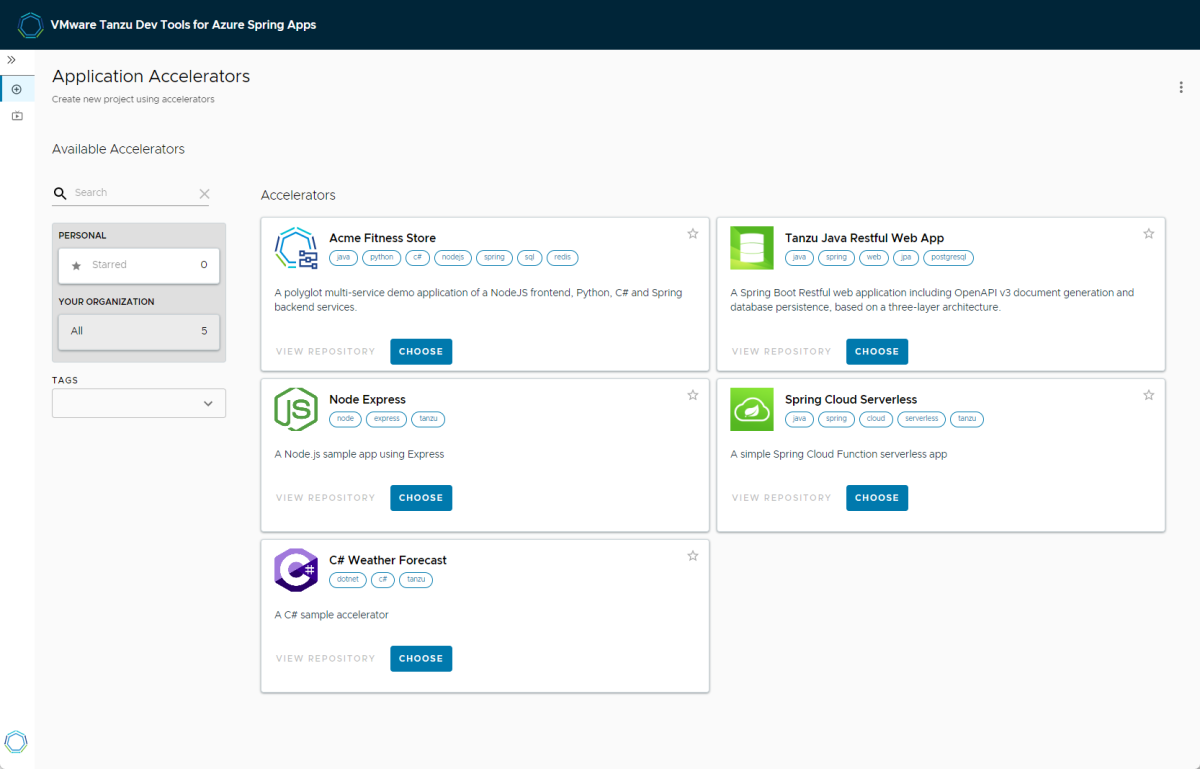The width and height of the screenshot is (1200, 769).
Task: Choose the Node Express accelerator
Action: coord(421,497)
